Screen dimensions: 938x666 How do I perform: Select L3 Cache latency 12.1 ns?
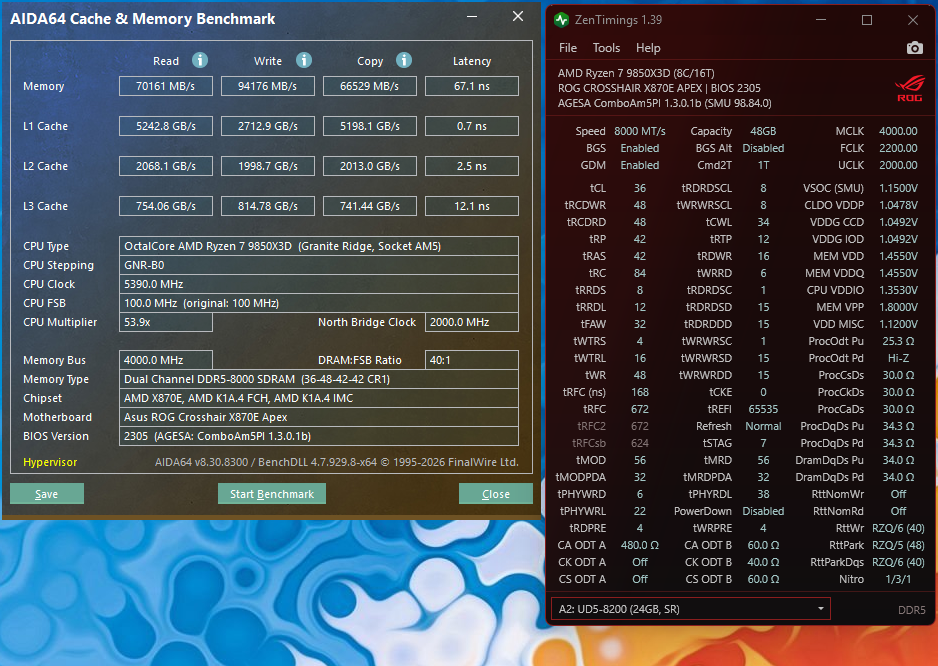click(472, 206)
